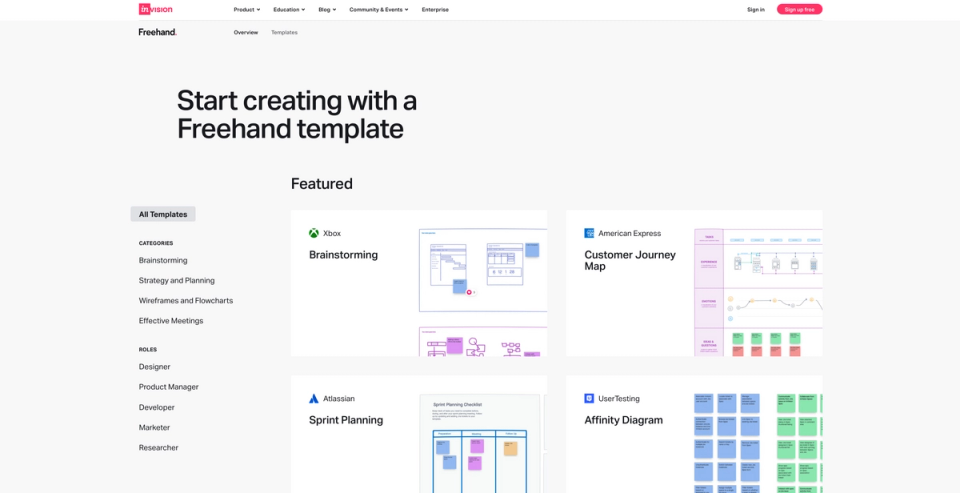
Task: Open the Affinity Diagram template title
Action: point(623,420)
